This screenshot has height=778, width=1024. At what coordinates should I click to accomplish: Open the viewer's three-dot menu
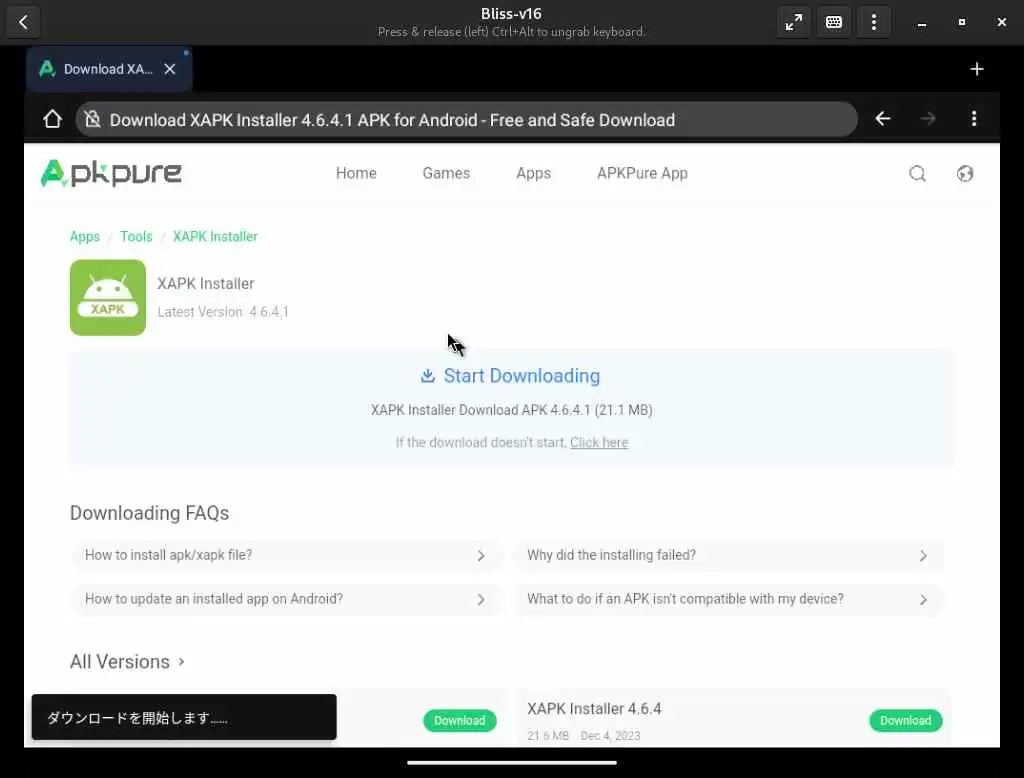874,22
